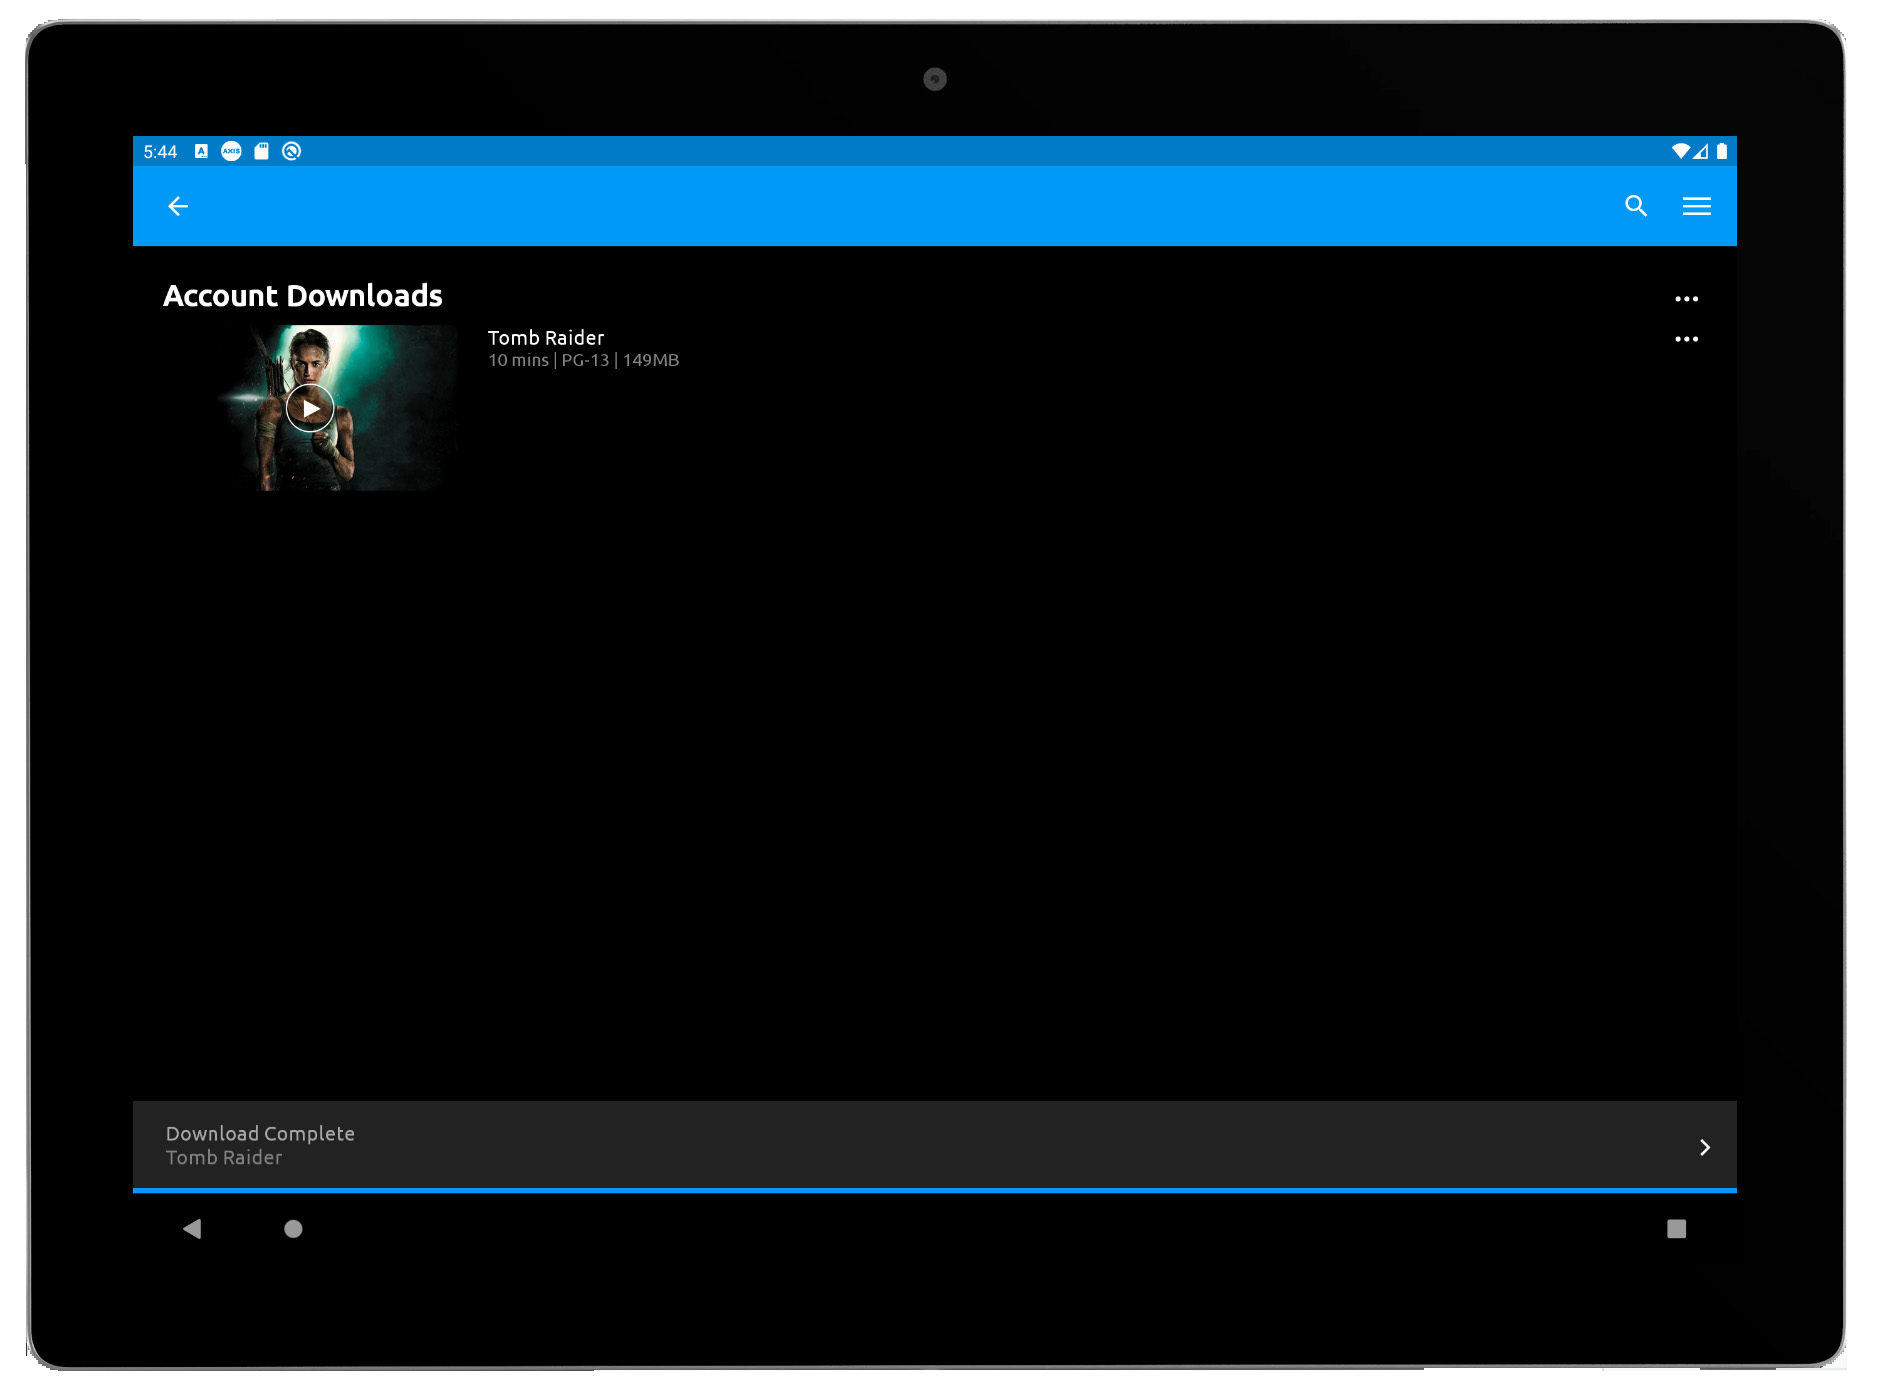
Task: Tap the AXIS notification icon in status bar
Action: point(231,151)
